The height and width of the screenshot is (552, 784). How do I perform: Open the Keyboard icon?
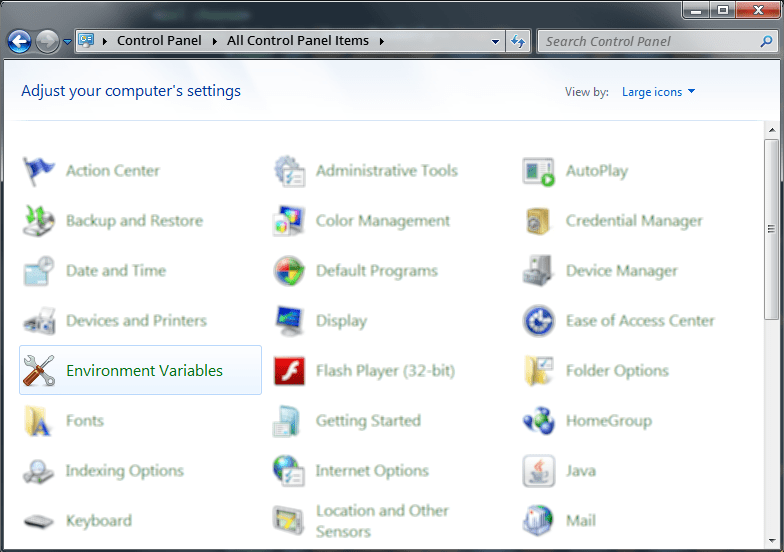click(x=38, y=522)
